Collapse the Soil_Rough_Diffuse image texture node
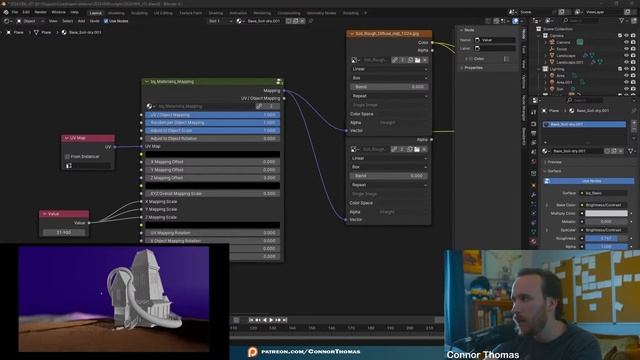The image size is (640, 360). [x=352, y=34]
